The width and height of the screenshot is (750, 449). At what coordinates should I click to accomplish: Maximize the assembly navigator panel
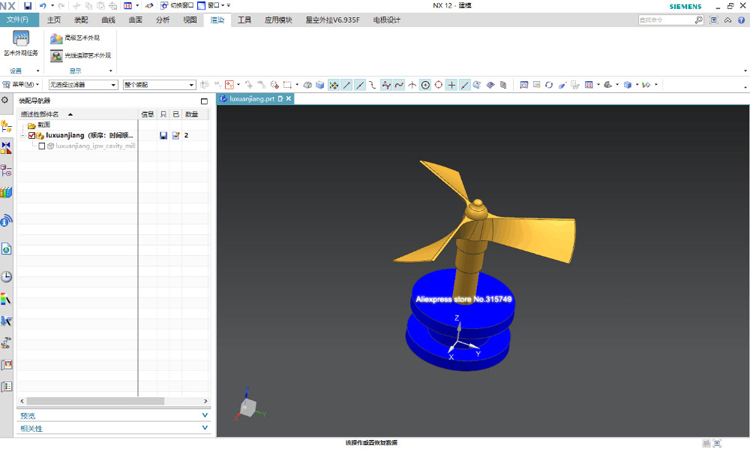pyautogui.click(x=204, y=101)
